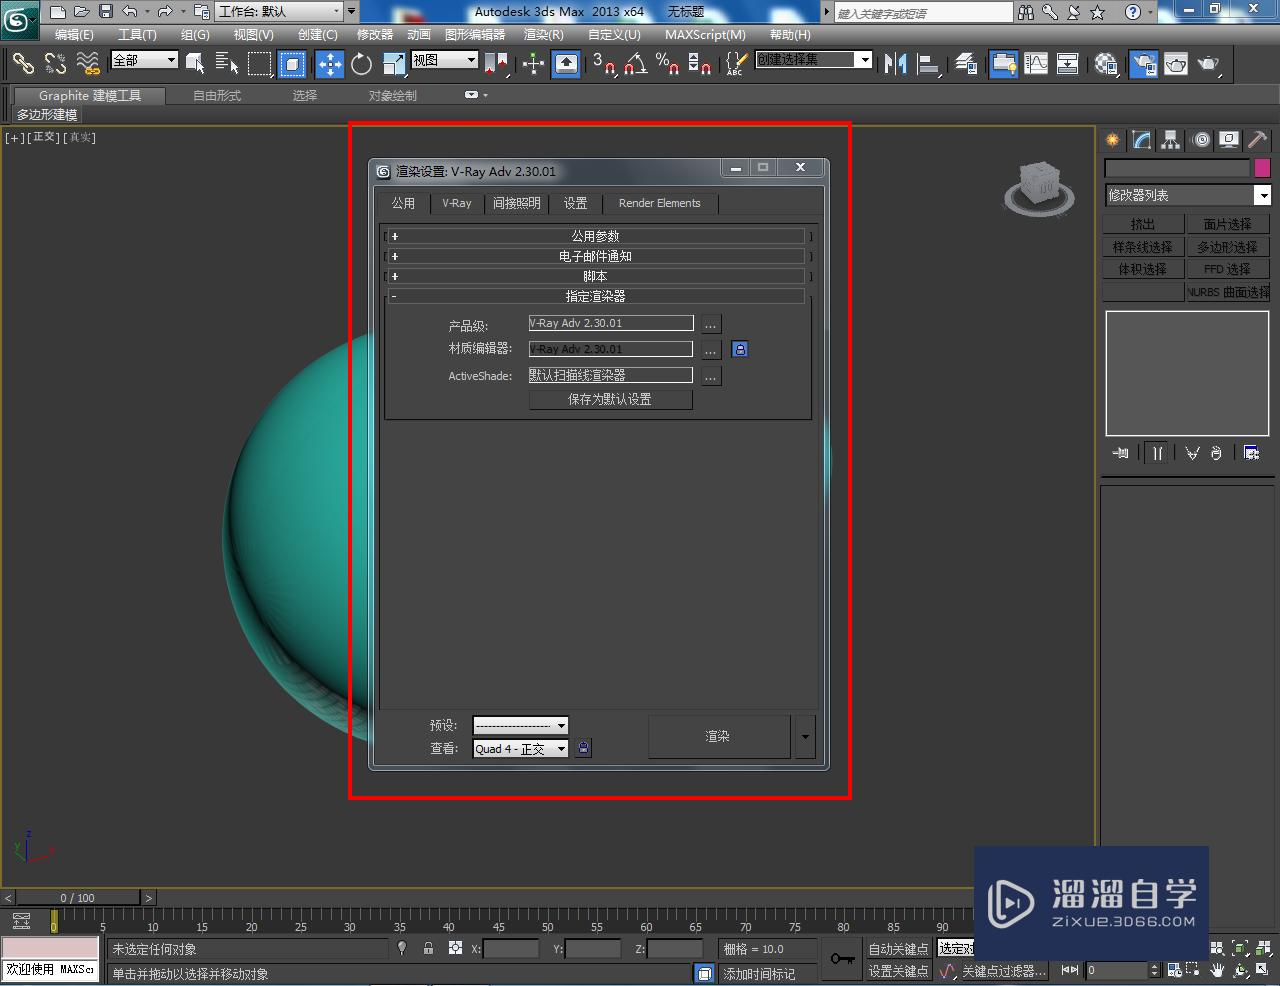Open the 创建选择集 named selection dropdown
Screen dimensions: 1280x986
coord(813,60)
